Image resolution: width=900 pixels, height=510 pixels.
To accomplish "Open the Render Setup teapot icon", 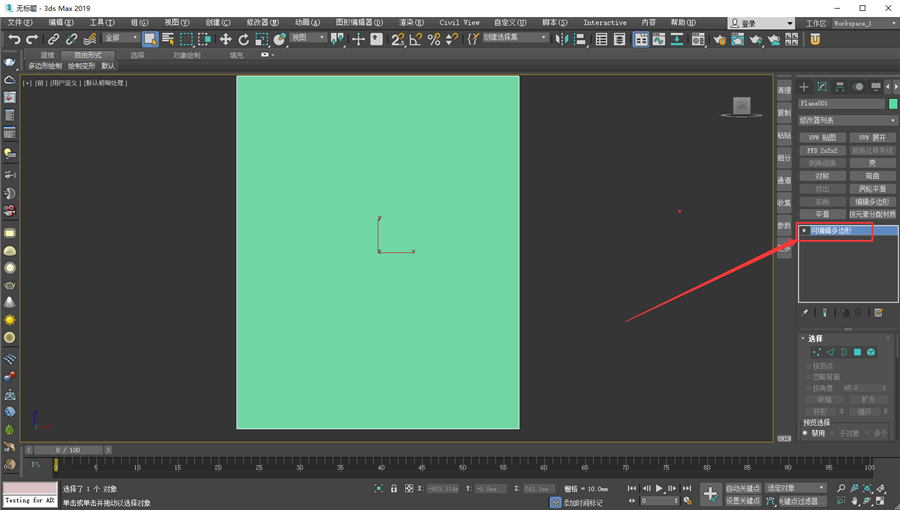I will 719,39.
